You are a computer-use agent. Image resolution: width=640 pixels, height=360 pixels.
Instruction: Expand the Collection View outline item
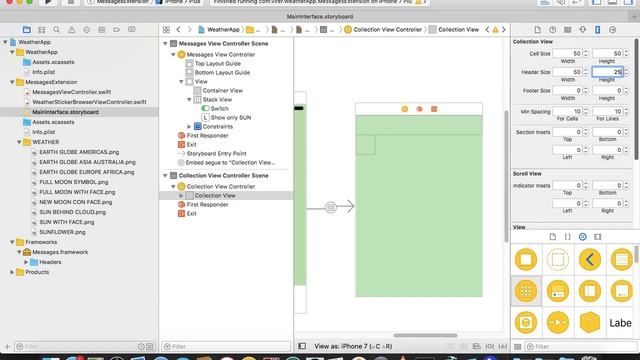pos(181,196)
